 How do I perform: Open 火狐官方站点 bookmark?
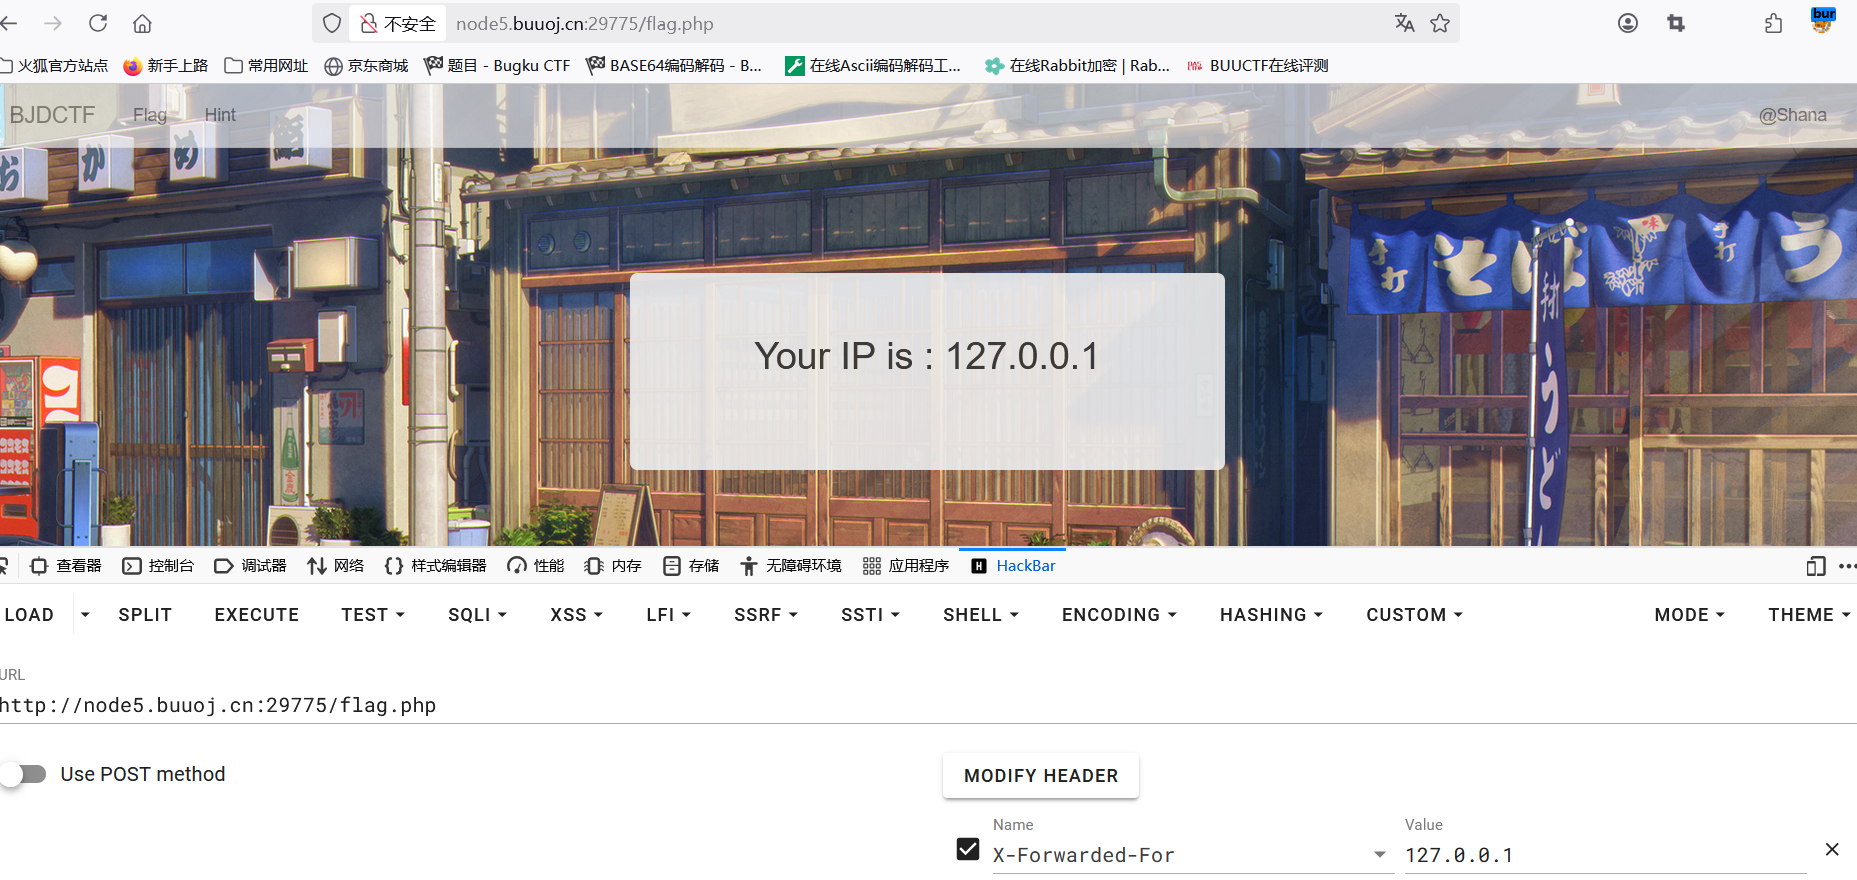click(x=54, y=65)
